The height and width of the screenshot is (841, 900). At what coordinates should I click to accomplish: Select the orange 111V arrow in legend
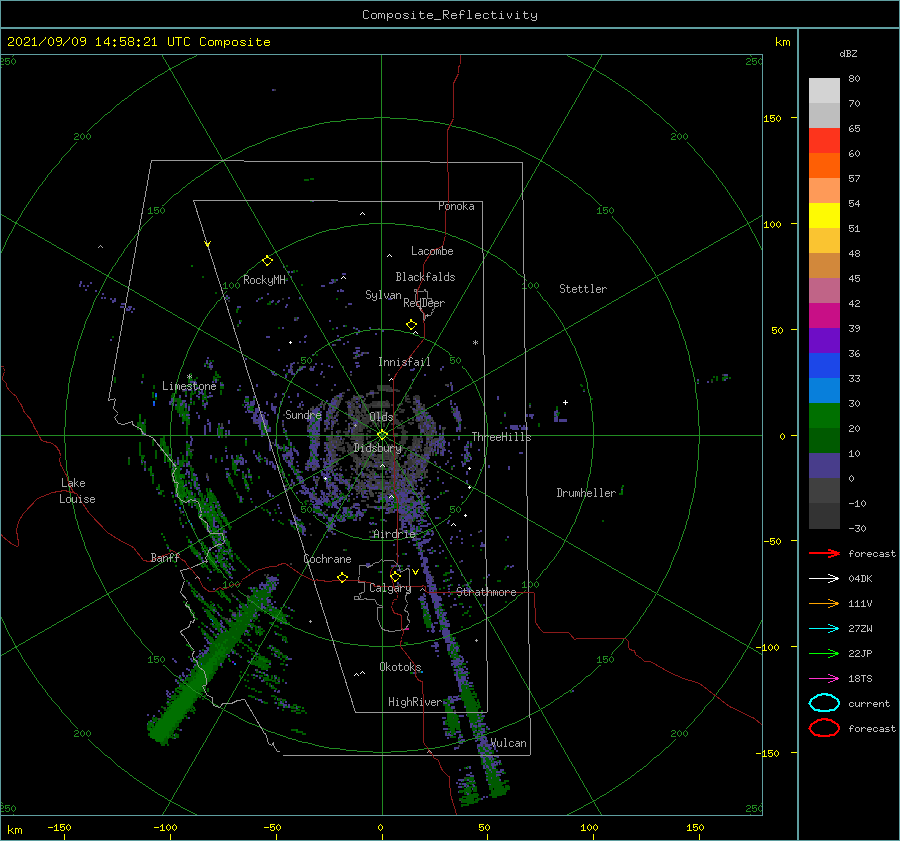coord(824,603)
